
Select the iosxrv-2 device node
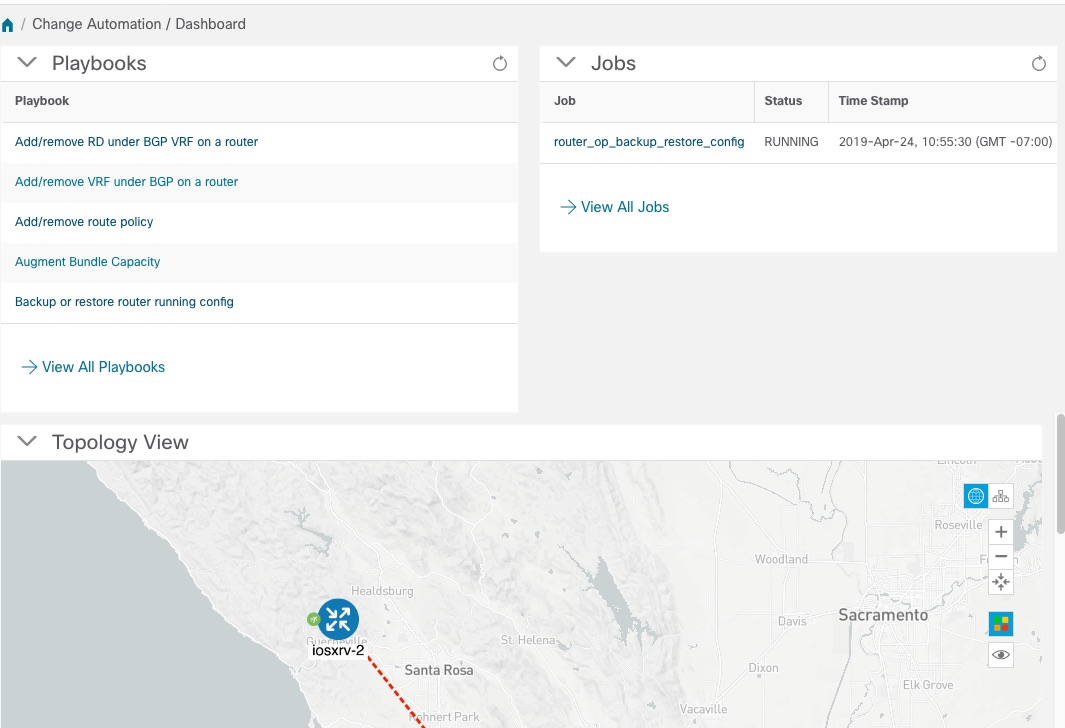(x=338, y=620)
